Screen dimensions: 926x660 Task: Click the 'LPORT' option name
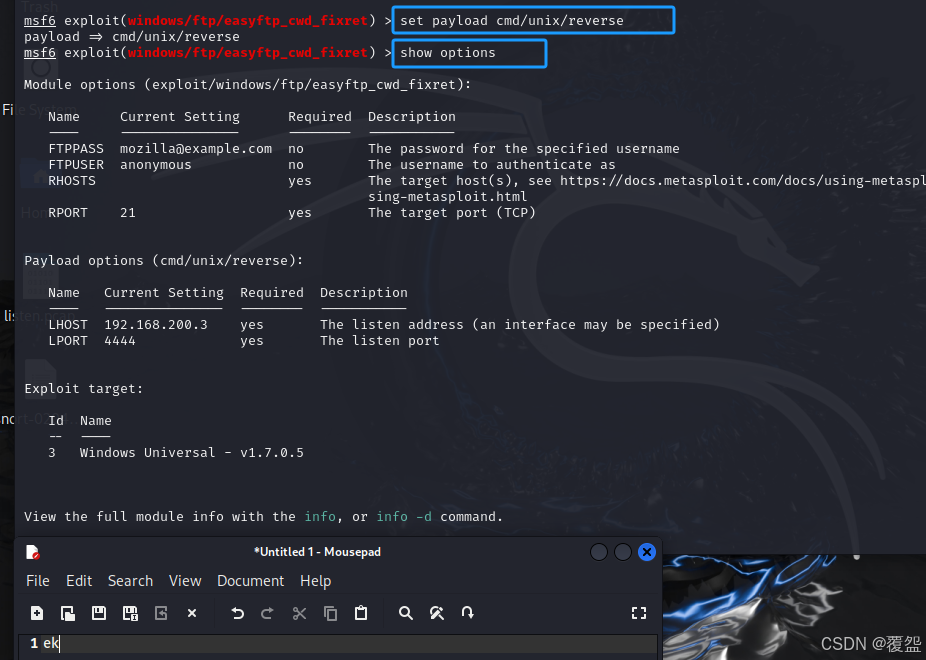(x=68, y=341)
